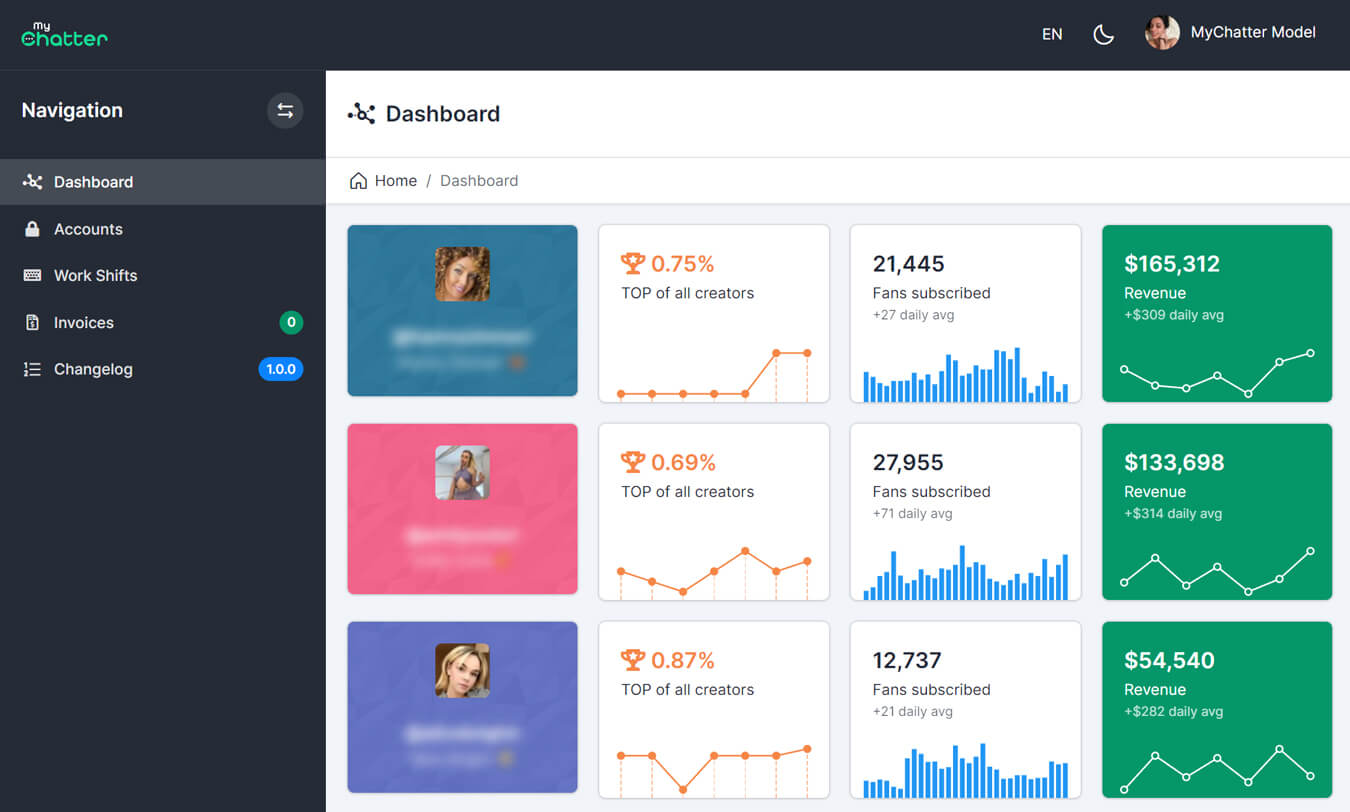Click the user avatar in top bar
Viewport: 1350px width, 812px height.
[x=1161, y=33]
